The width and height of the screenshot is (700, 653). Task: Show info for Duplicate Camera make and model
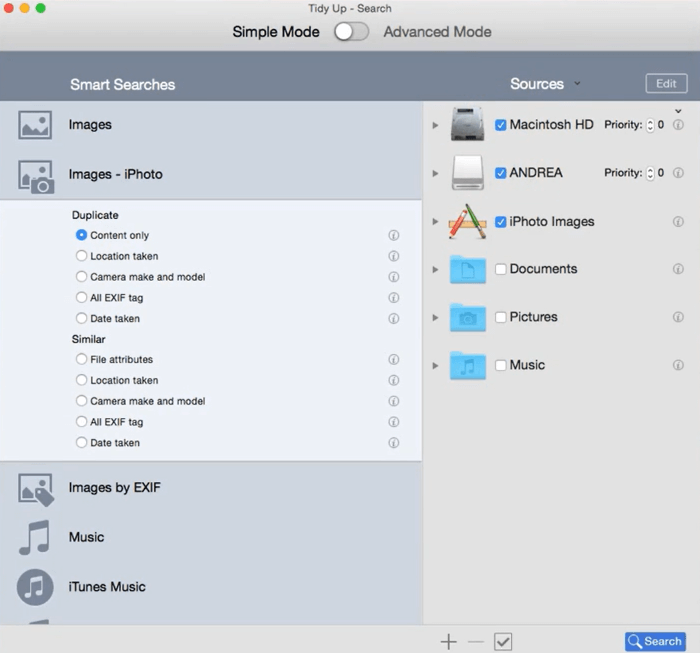click(x=393, y=277)
